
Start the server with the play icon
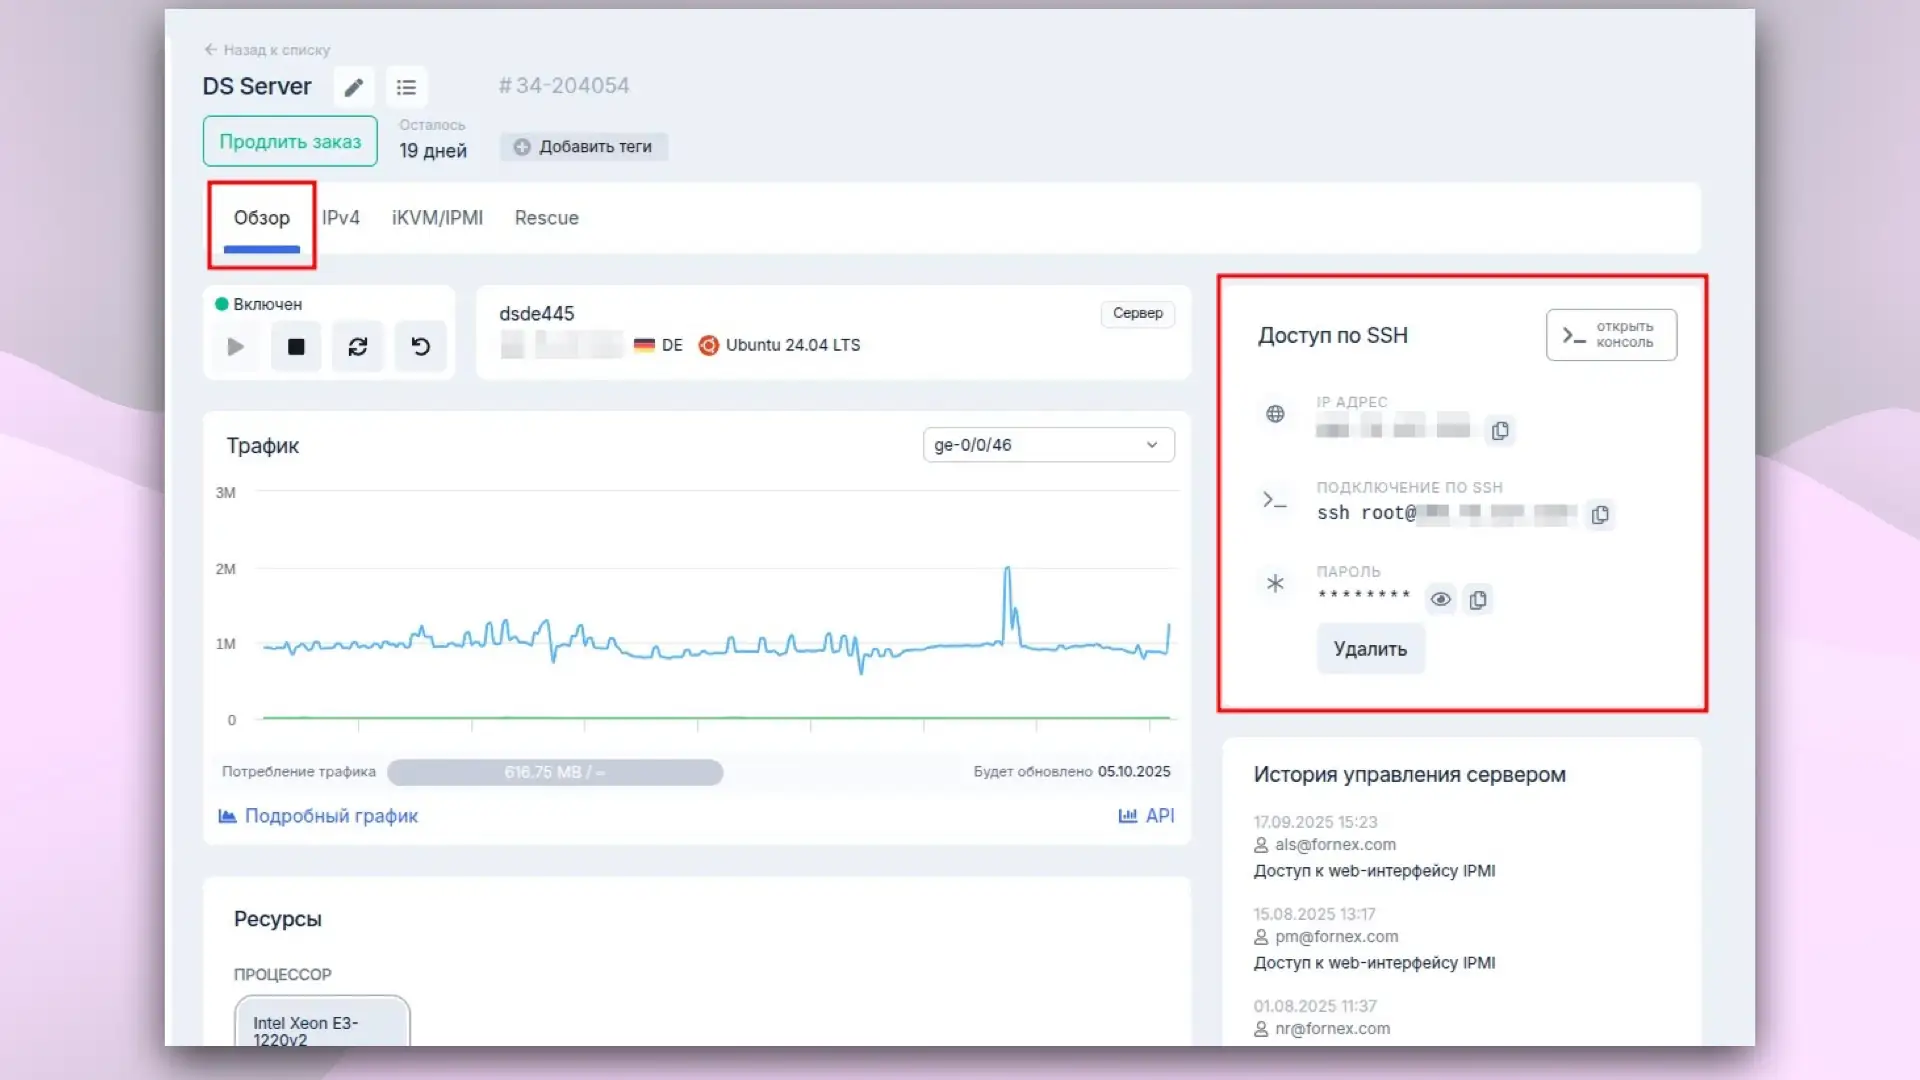[x=234, y=346]
